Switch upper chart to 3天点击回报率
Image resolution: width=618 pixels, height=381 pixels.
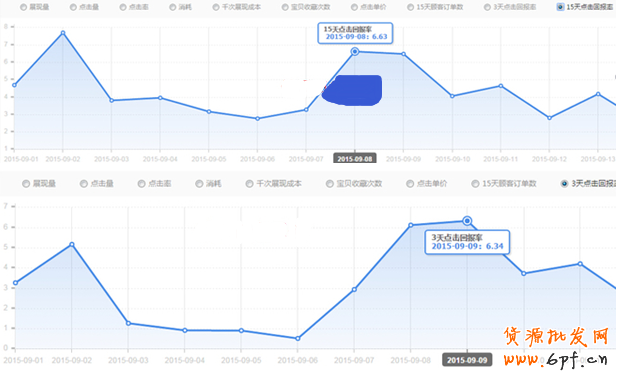[x=488, y=7]
